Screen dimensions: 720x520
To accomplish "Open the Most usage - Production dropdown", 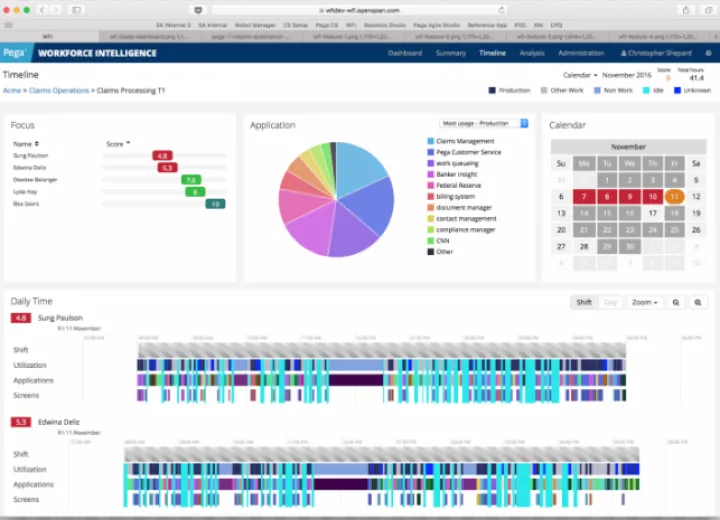I will pos(483,123).
